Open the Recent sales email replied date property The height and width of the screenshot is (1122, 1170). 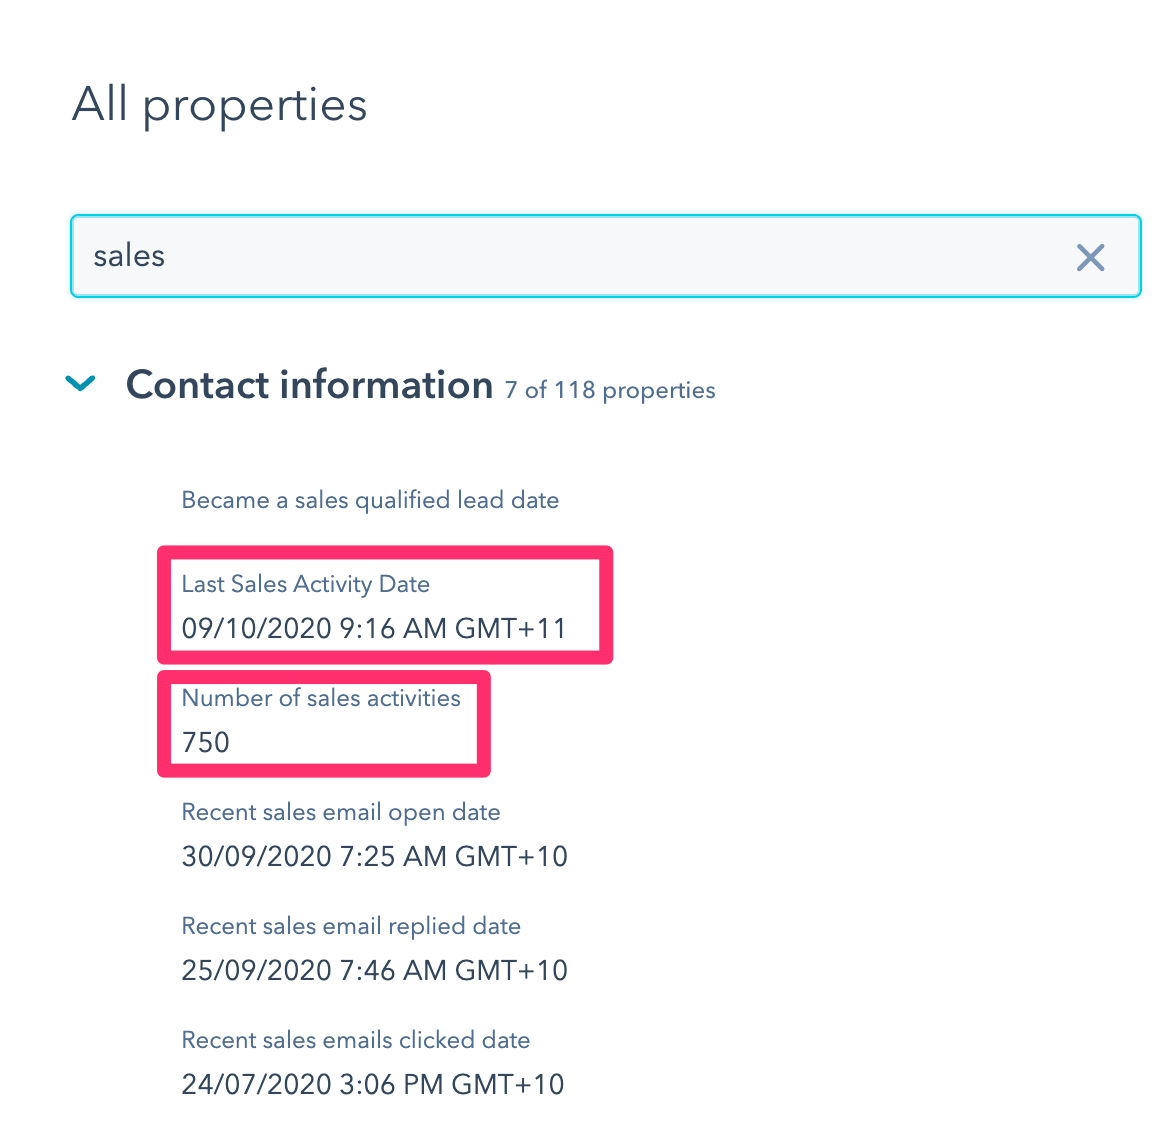351,926
